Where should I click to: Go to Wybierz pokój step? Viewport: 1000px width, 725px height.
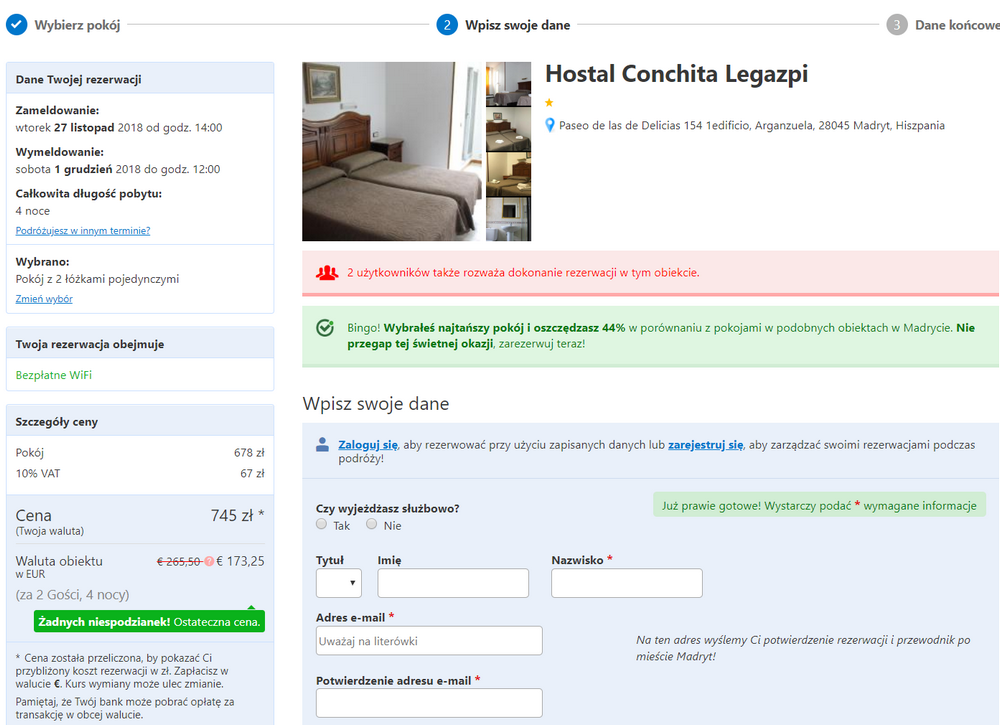point(77,25)
